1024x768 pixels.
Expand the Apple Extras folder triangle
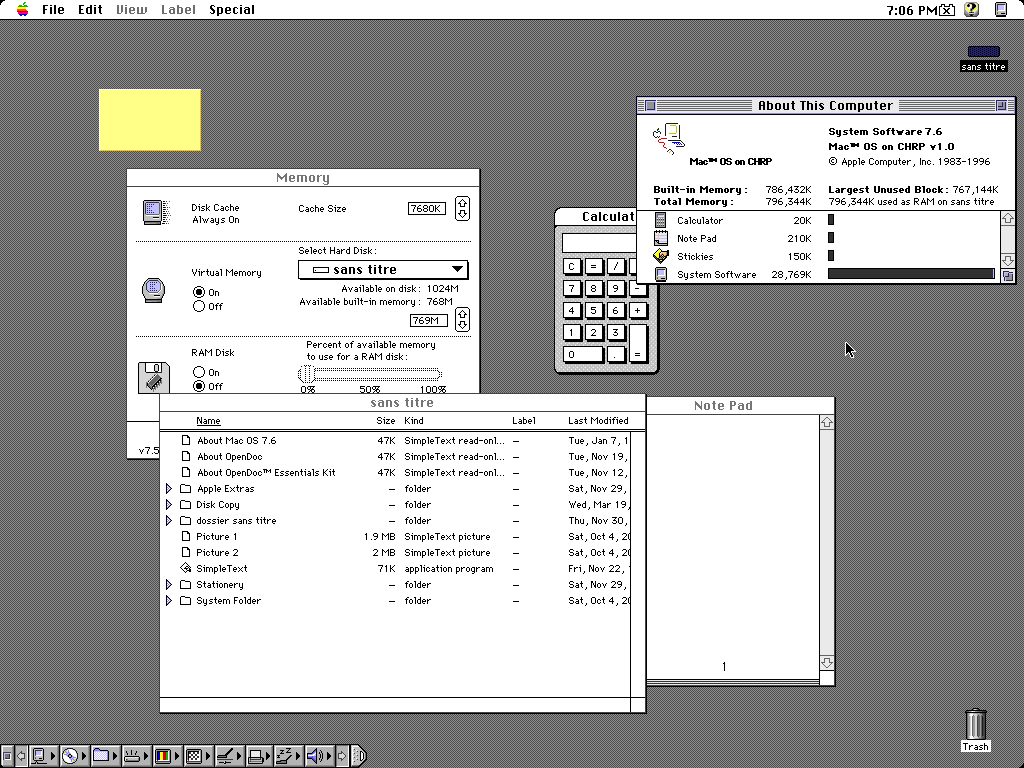click(169, 489)
